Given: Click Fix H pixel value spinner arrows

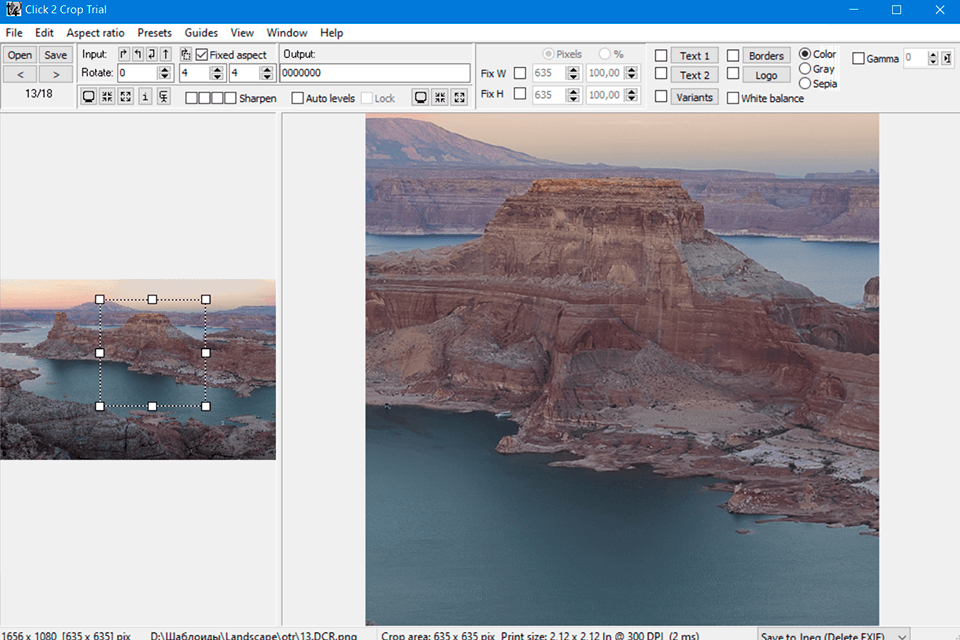Looking at the screenshot, I should (x=573, y=95).
